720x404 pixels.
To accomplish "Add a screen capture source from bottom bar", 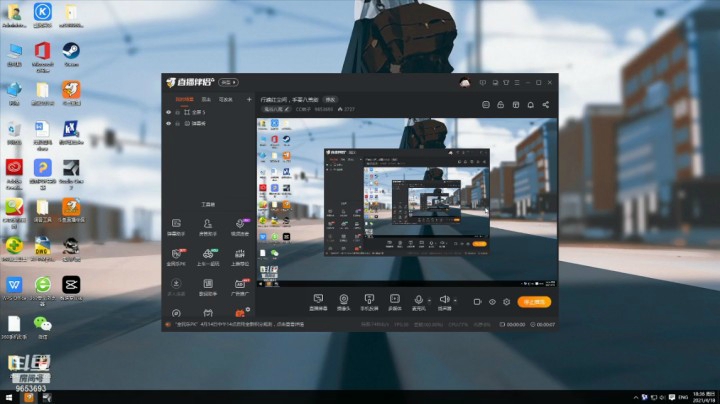I will (318, 302).
